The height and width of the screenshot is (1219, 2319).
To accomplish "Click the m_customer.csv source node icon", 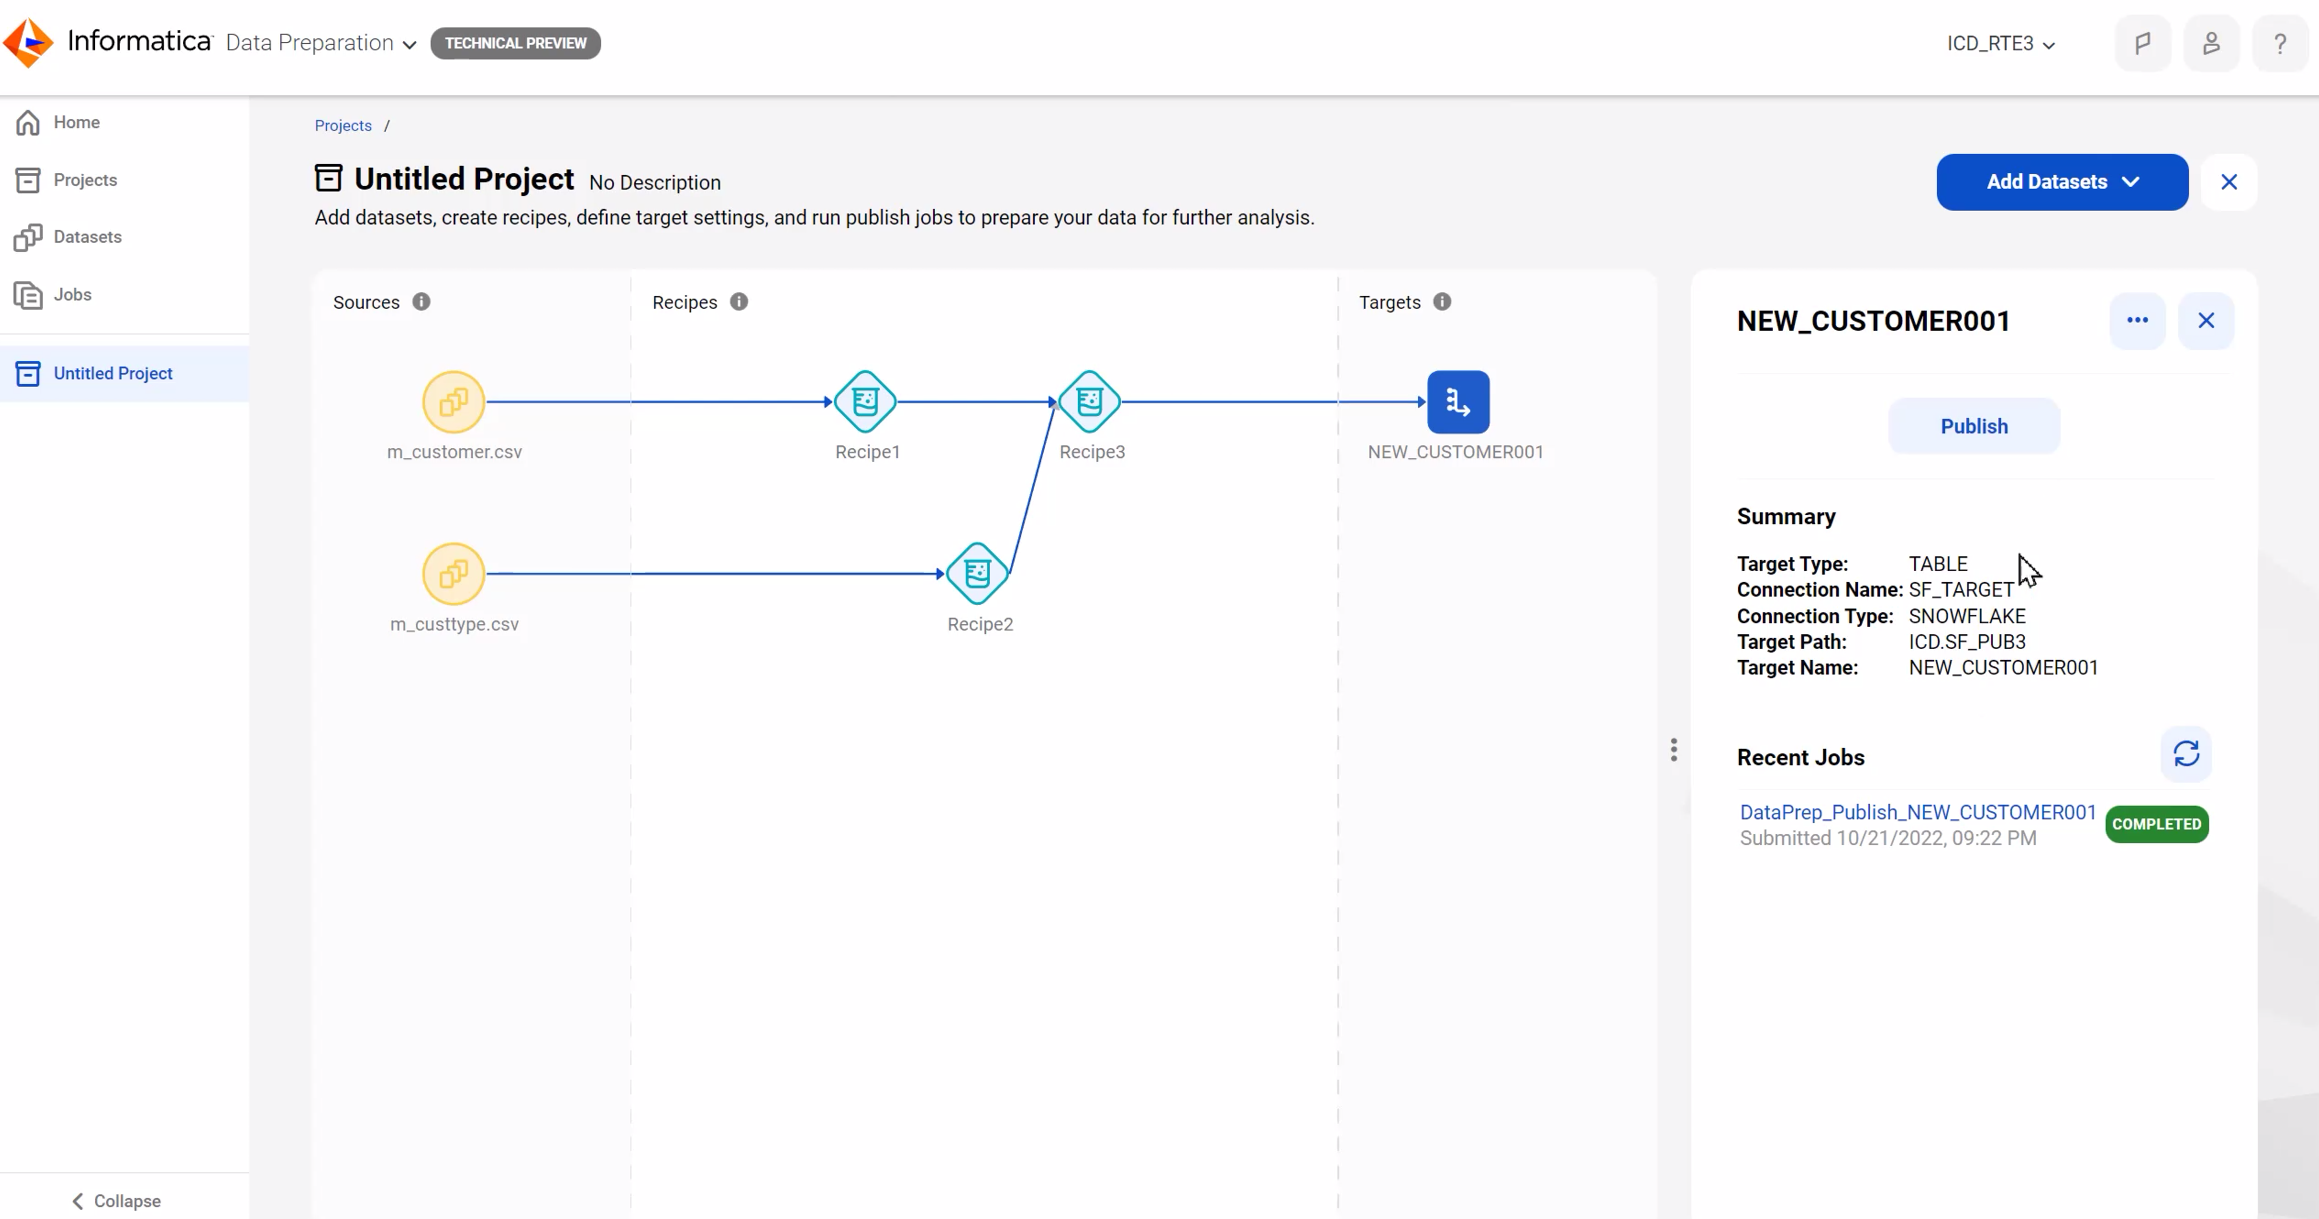I will tap(453, 402).
